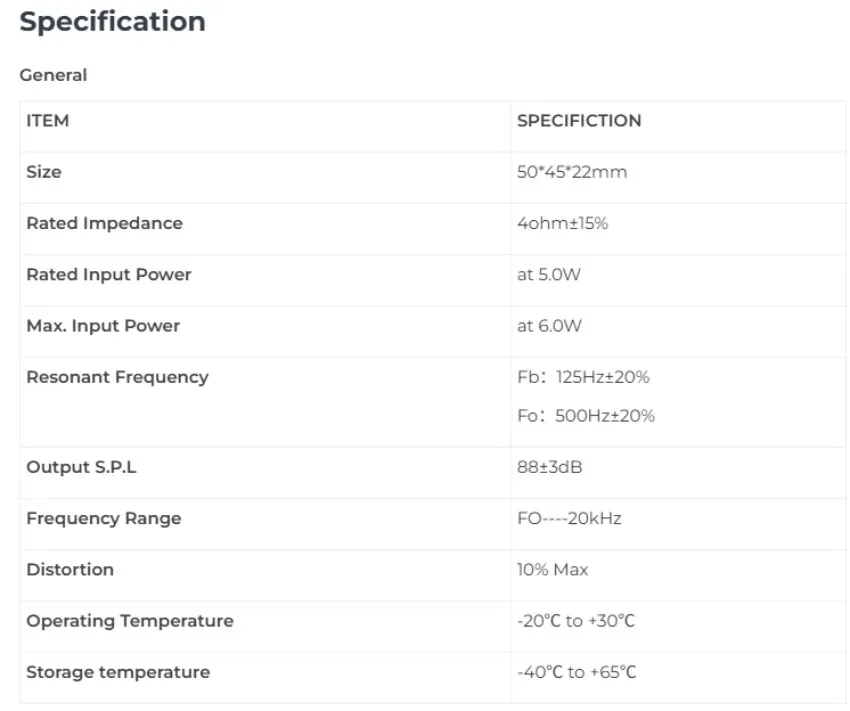Click the 50*45*22mm size value
The image size is (850, 711).
571,172
